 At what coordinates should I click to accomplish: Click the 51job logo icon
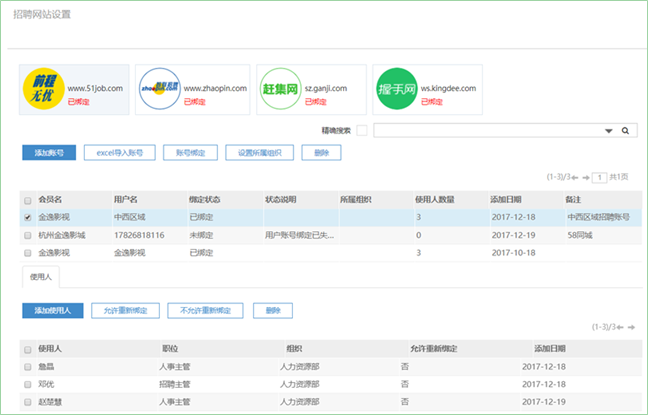click(42, 89)
